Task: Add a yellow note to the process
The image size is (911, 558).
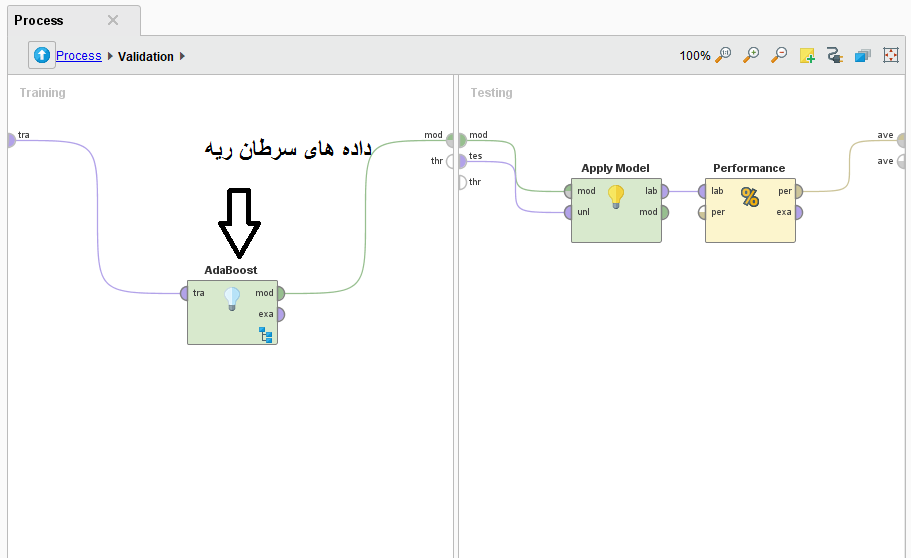Action: [807, 56]
